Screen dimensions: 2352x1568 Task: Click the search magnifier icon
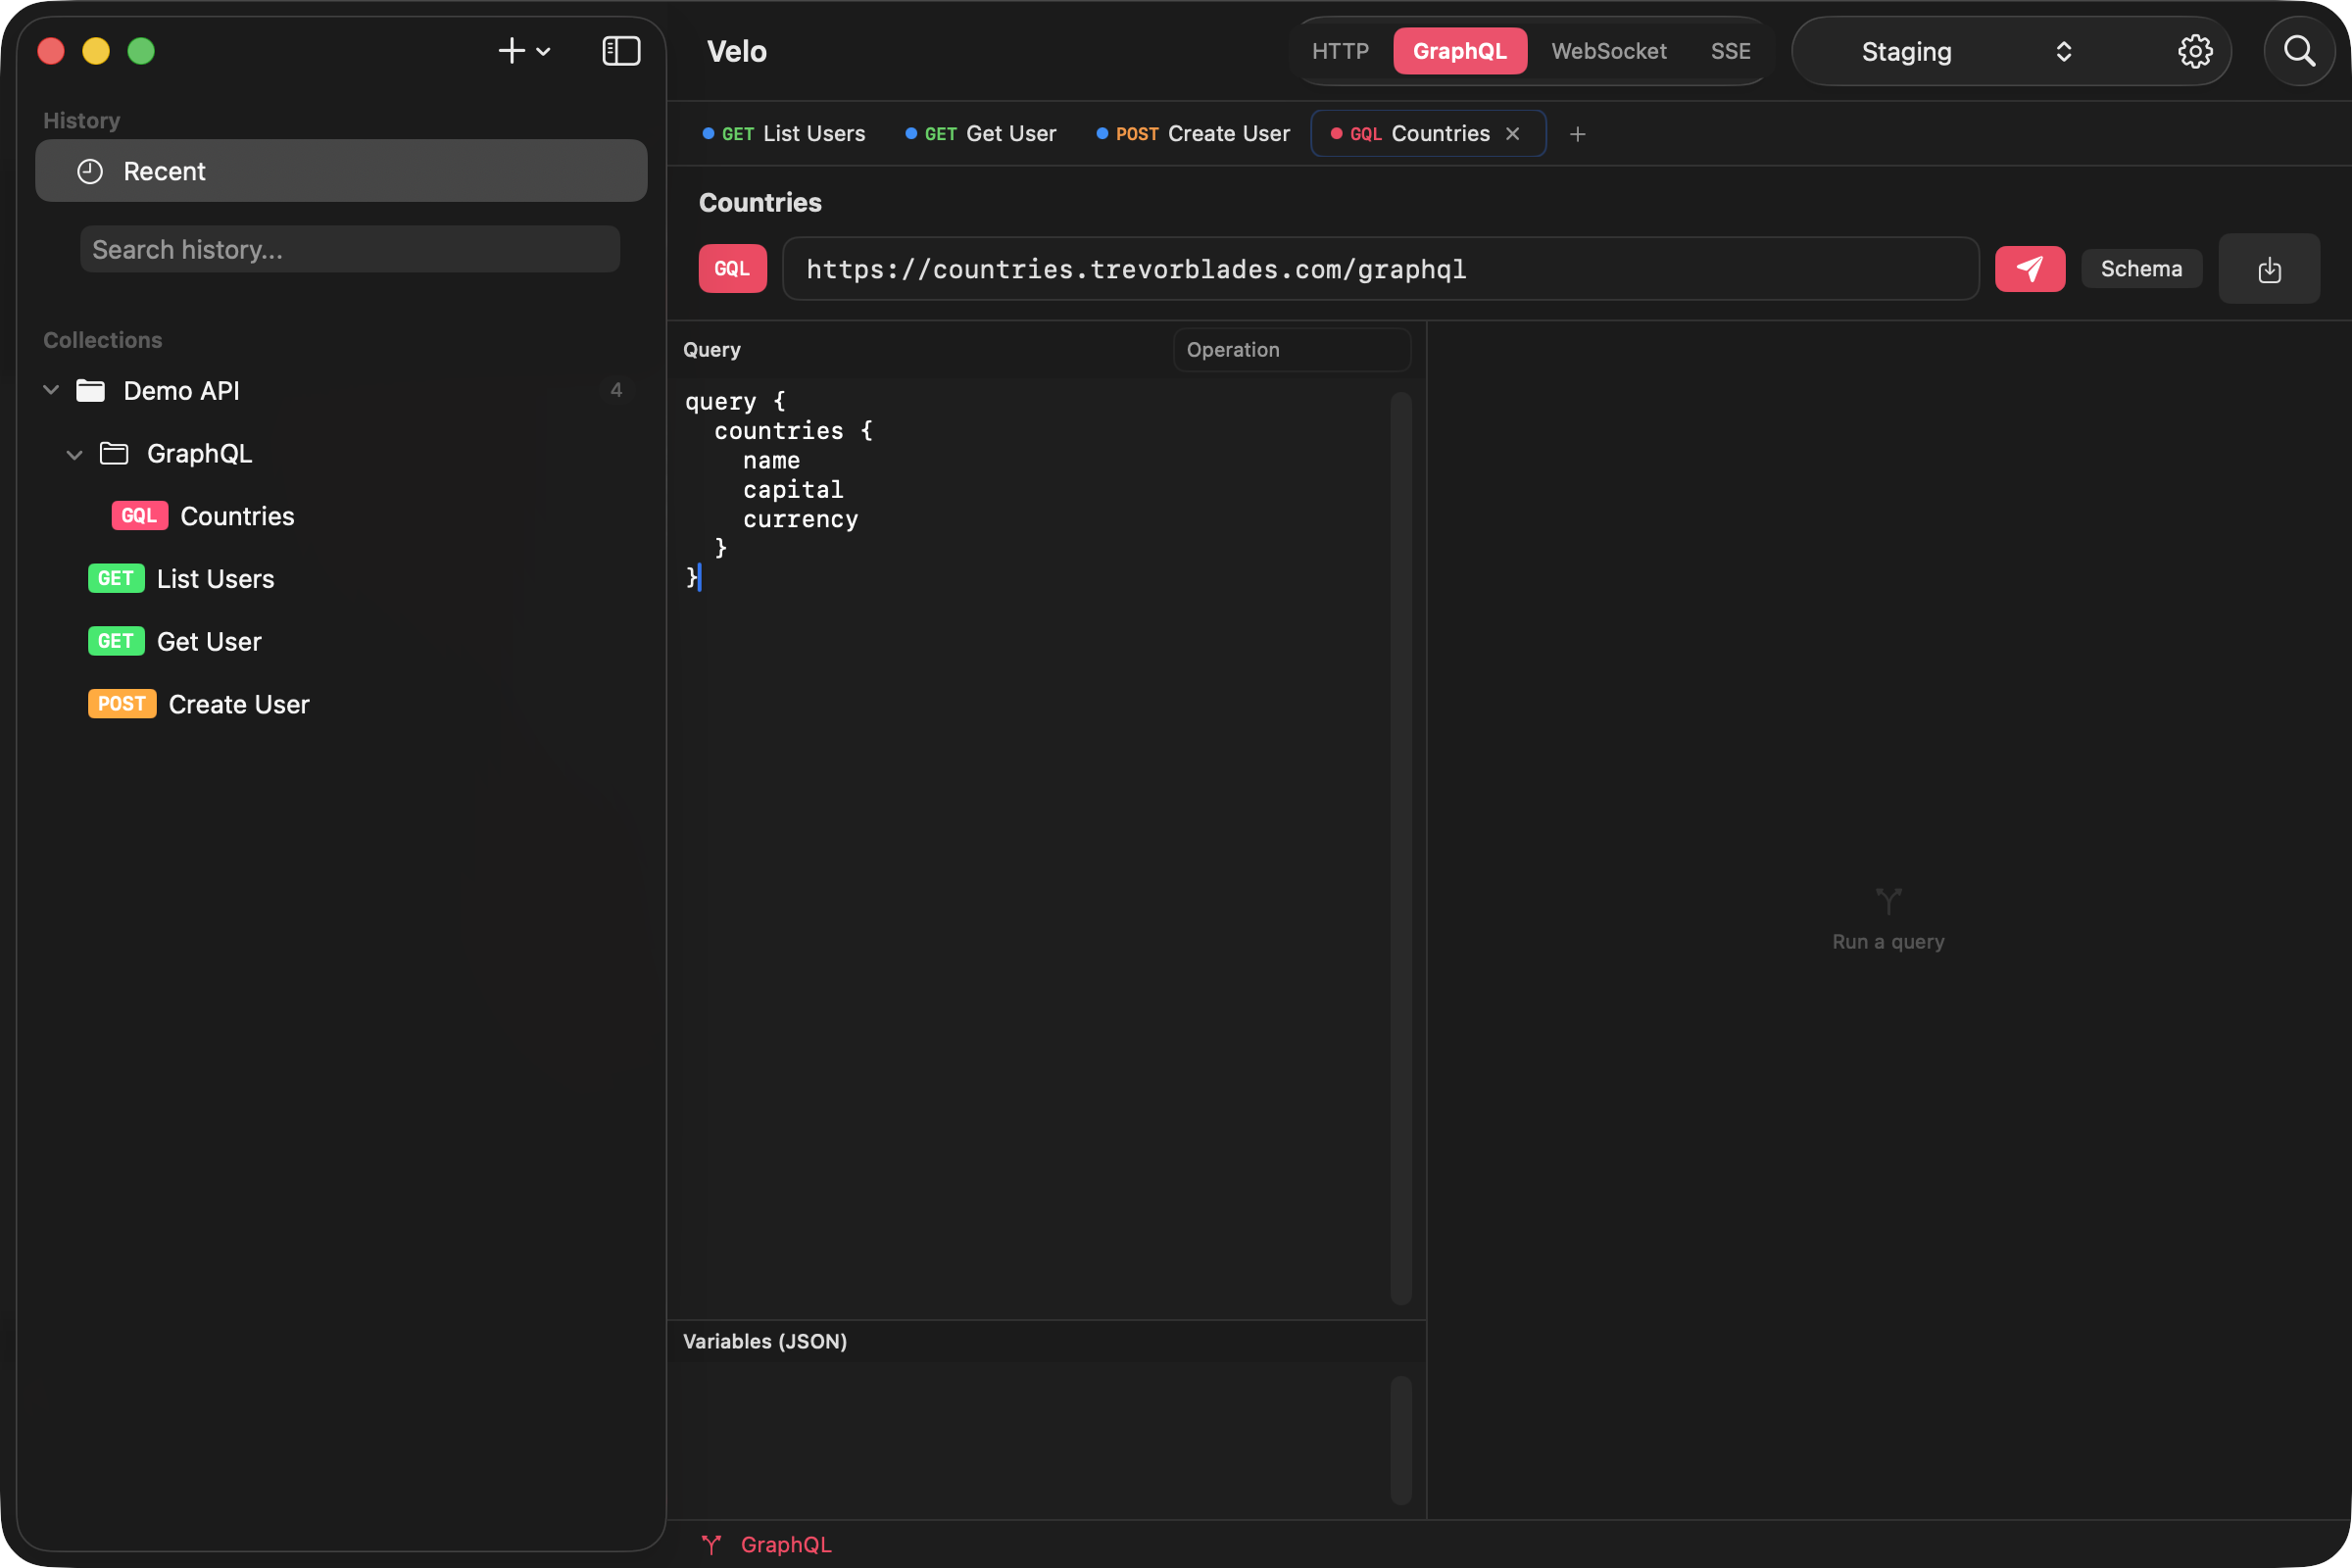2299,51
